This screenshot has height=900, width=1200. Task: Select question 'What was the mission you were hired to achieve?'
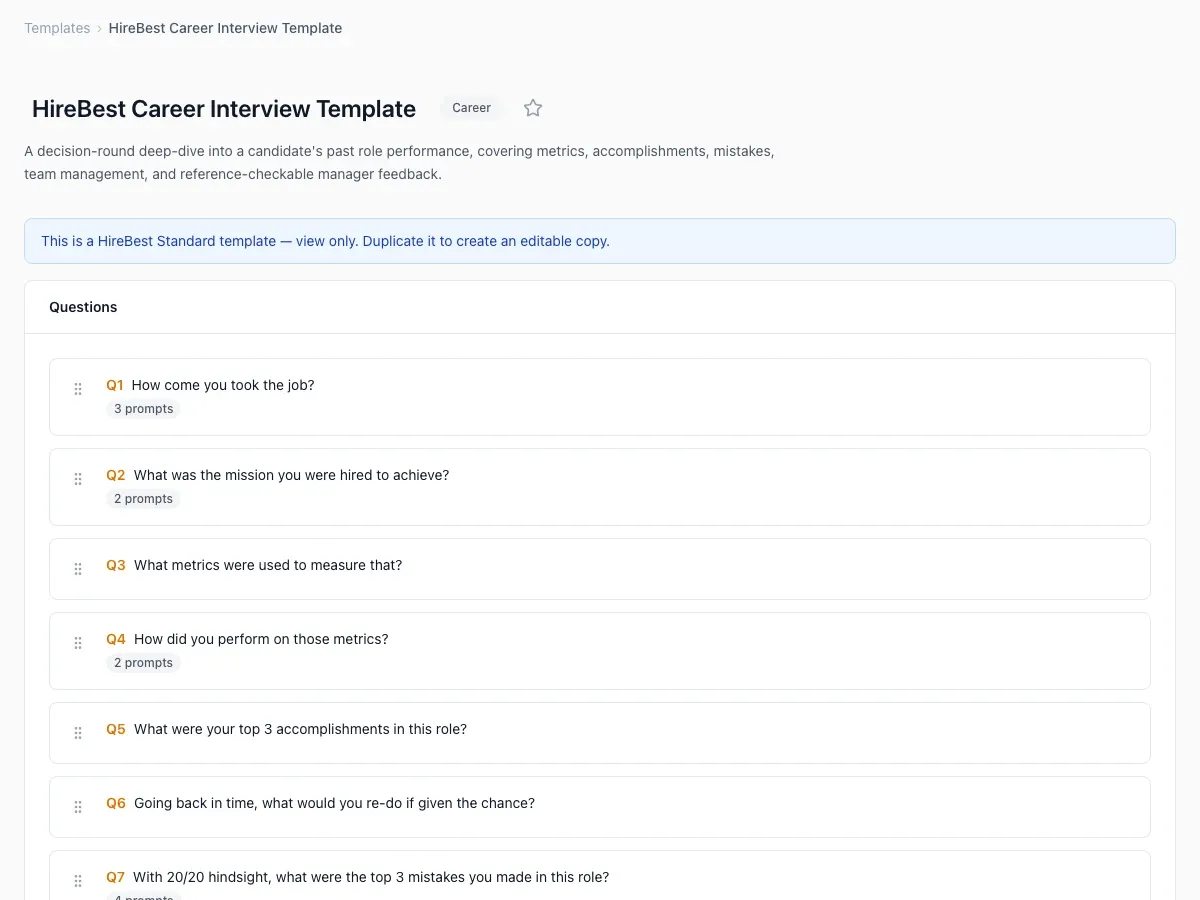coord(291,475)
